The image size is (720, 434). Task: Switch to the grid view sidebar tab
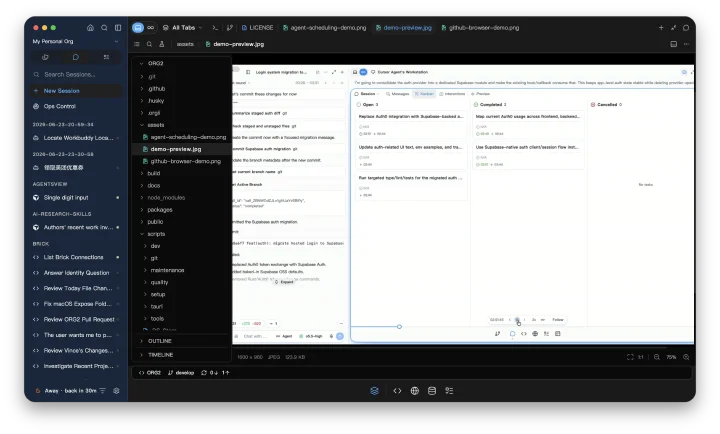[x=107, y=57]
